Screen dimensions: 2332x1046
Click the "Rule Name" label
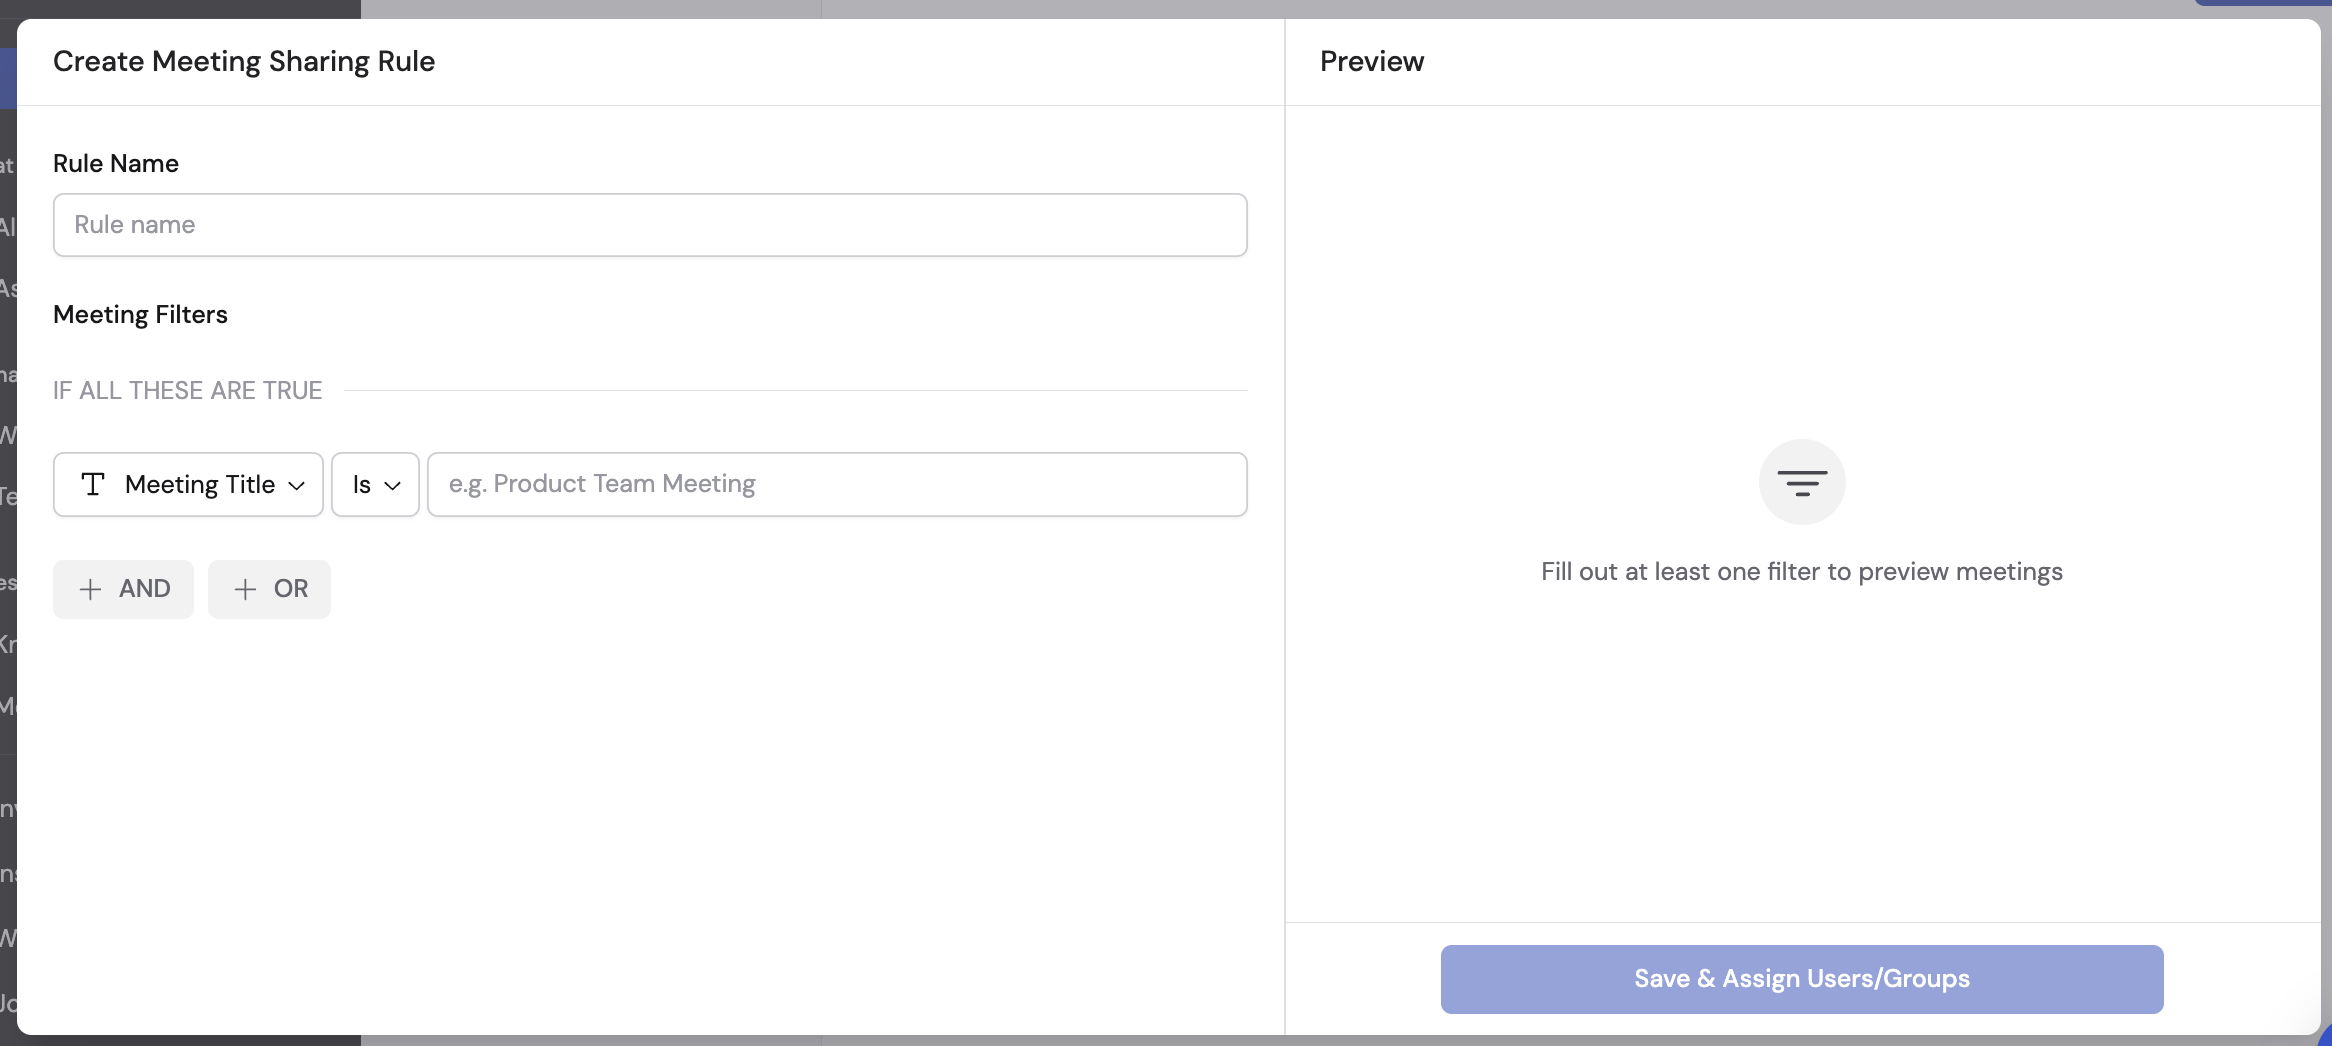point(116,163)
